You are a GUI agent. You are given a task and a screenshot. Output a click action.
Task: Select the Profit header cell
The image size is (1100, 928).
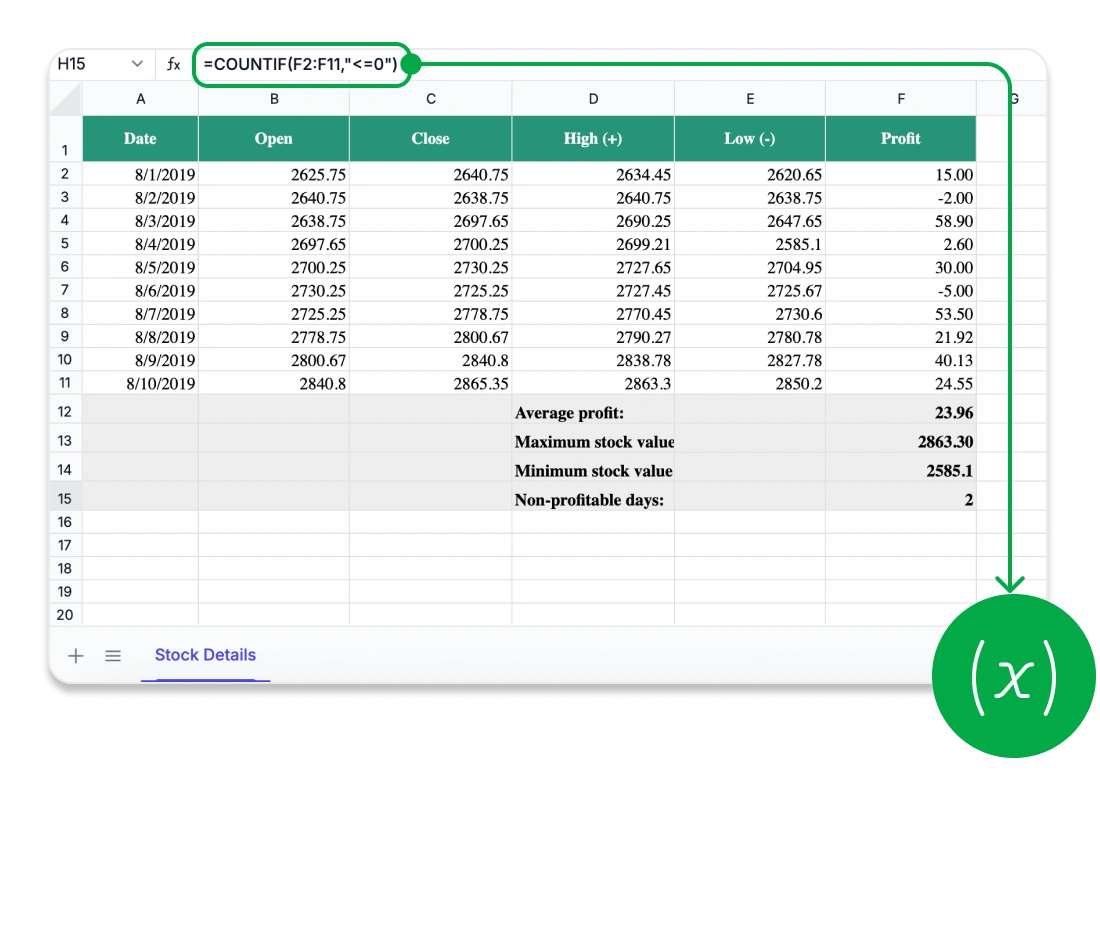[x=899, y=138]
